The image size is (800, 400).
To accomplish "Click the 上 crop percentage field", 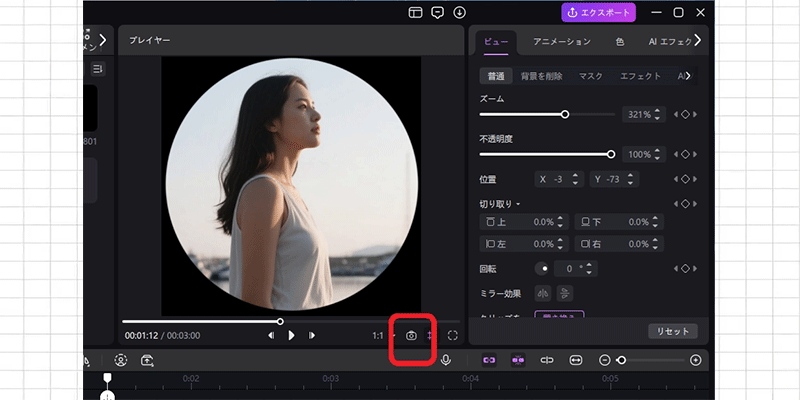I will [x=524, y=222].
